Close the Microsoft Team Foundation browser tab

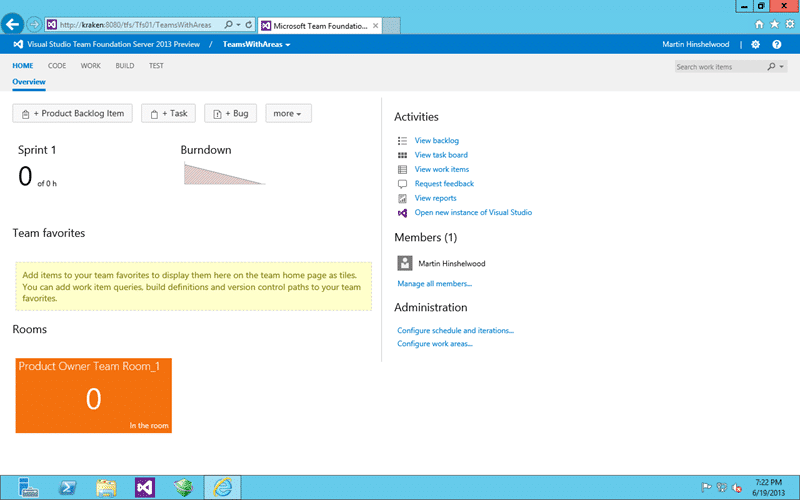point(376,26)
